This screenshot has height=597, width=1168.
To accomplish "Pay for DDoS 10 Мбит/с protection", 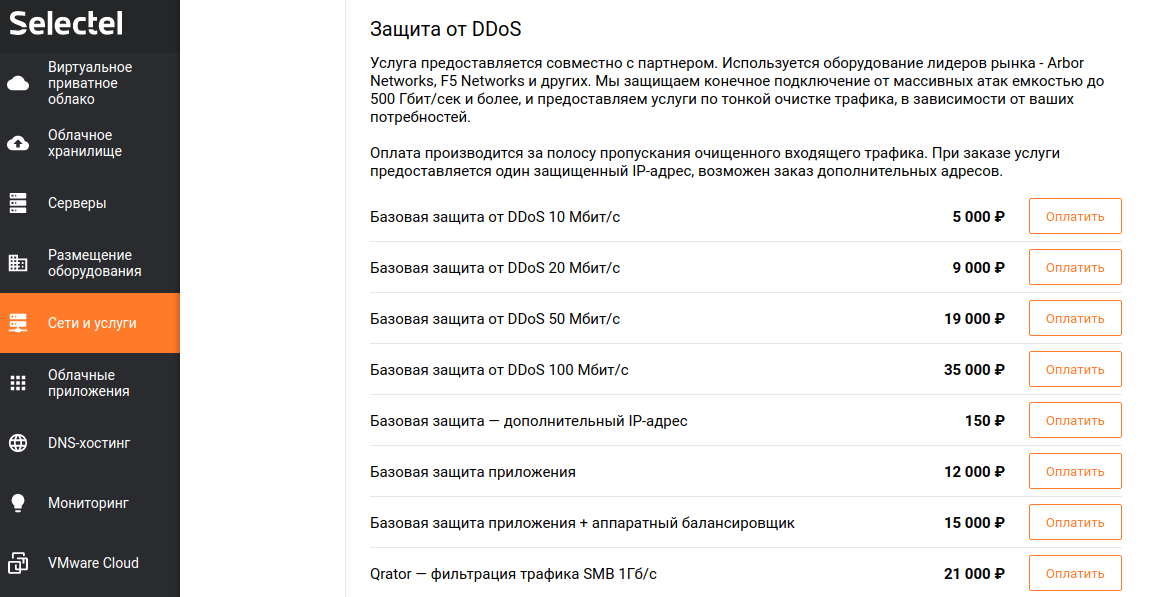I will (1075, 216).
